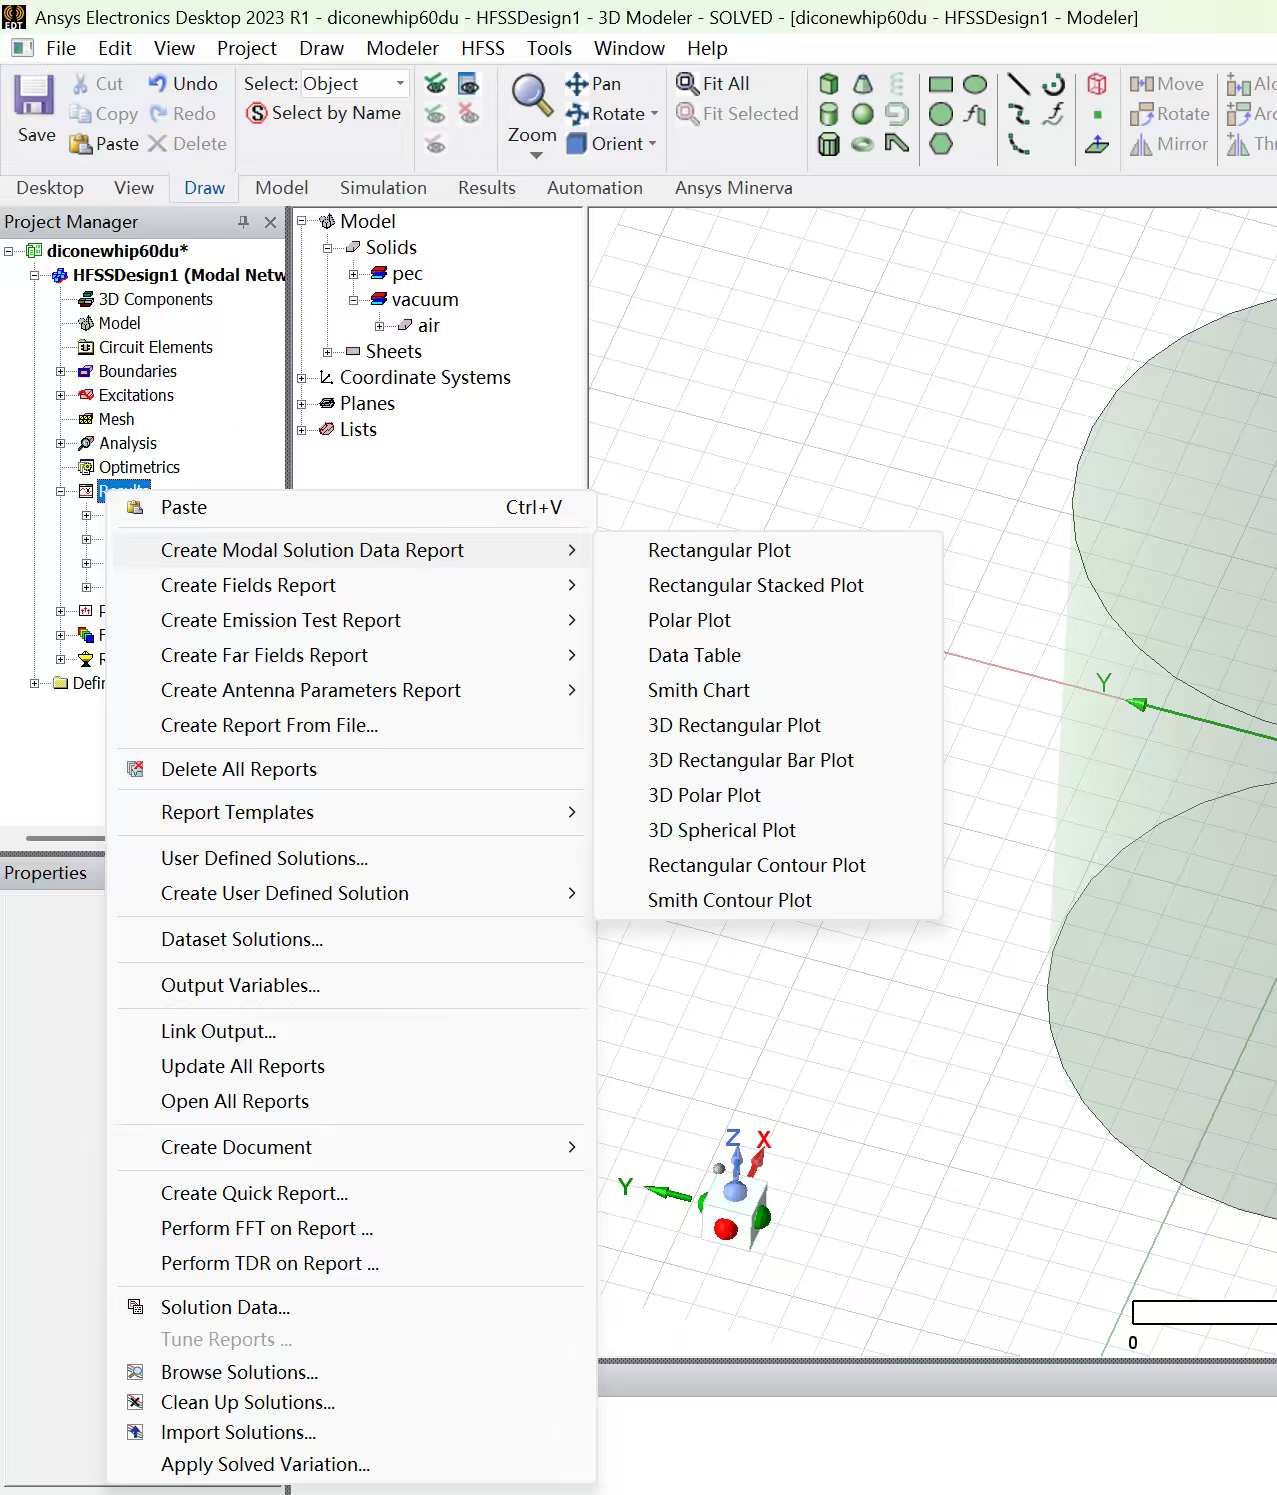Select the cylinder drawing tool
This screenshot has width=1277, height=1495.
coord(829,114)
